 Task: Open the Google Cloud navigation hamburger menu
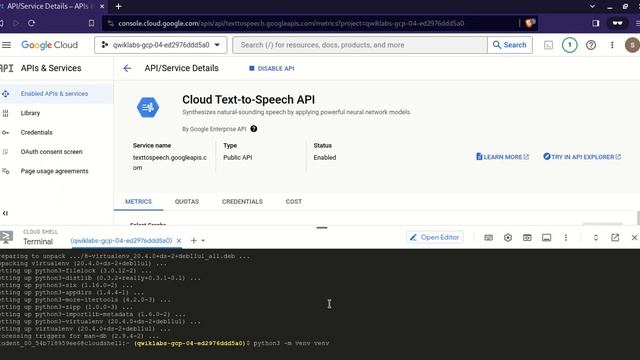(6, 45)
